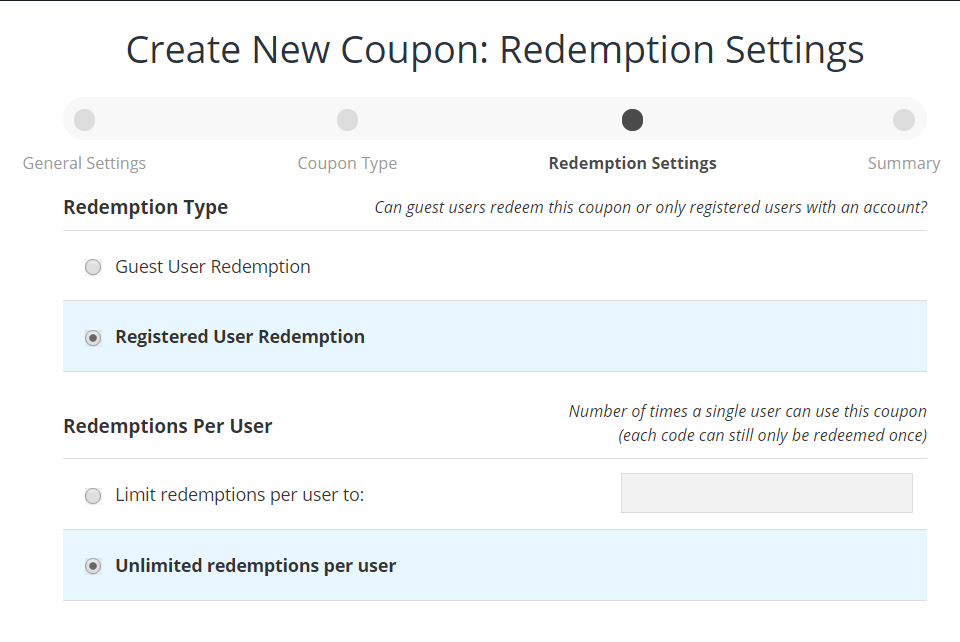960x642 pixels.
Task: Click the Redemption Settings step dot
Action: (632, 120)
